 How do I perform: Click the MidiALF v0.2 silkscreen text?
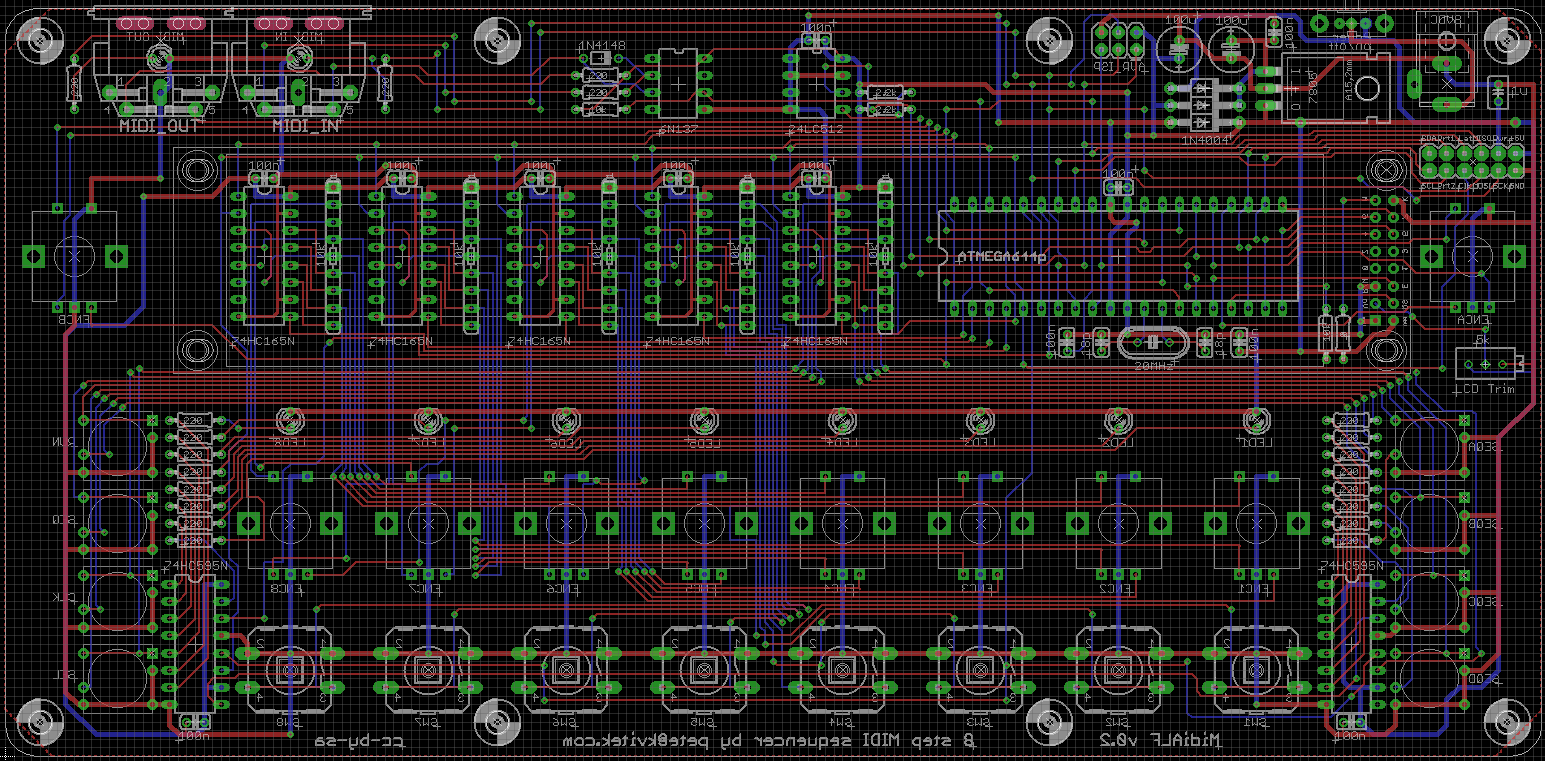pyautogui.click(x=1162, y=741)
